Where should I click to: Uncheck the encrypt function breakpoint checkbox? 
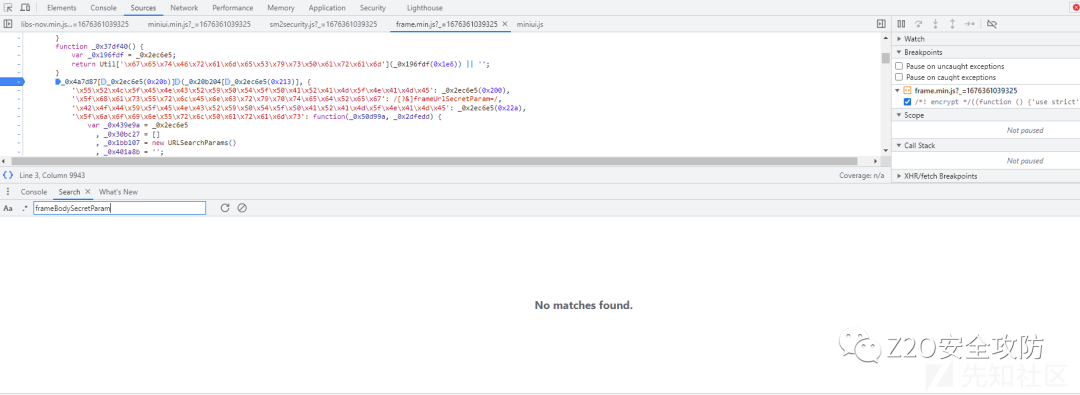coord(908,102)
